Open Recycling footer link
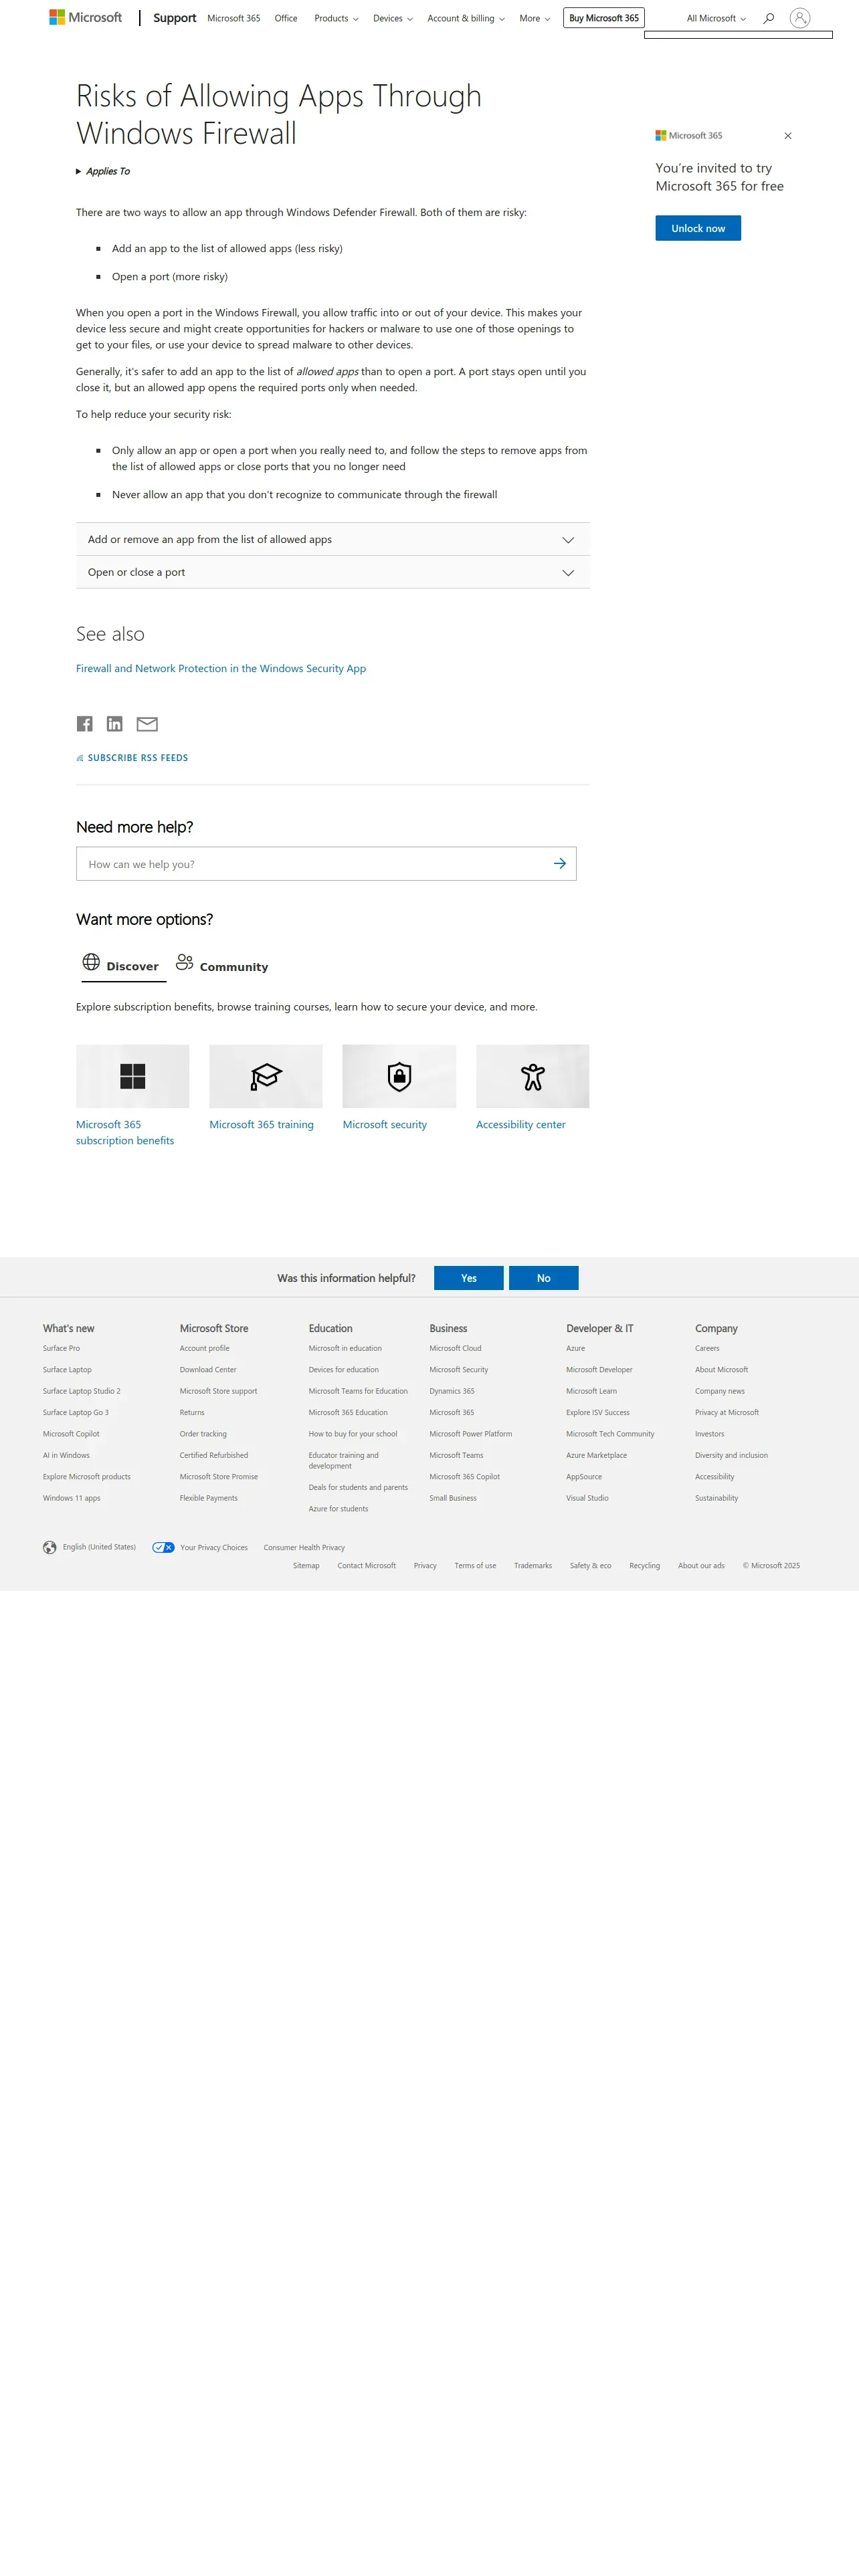859x2576 pixels. [x=645, y=1565]
